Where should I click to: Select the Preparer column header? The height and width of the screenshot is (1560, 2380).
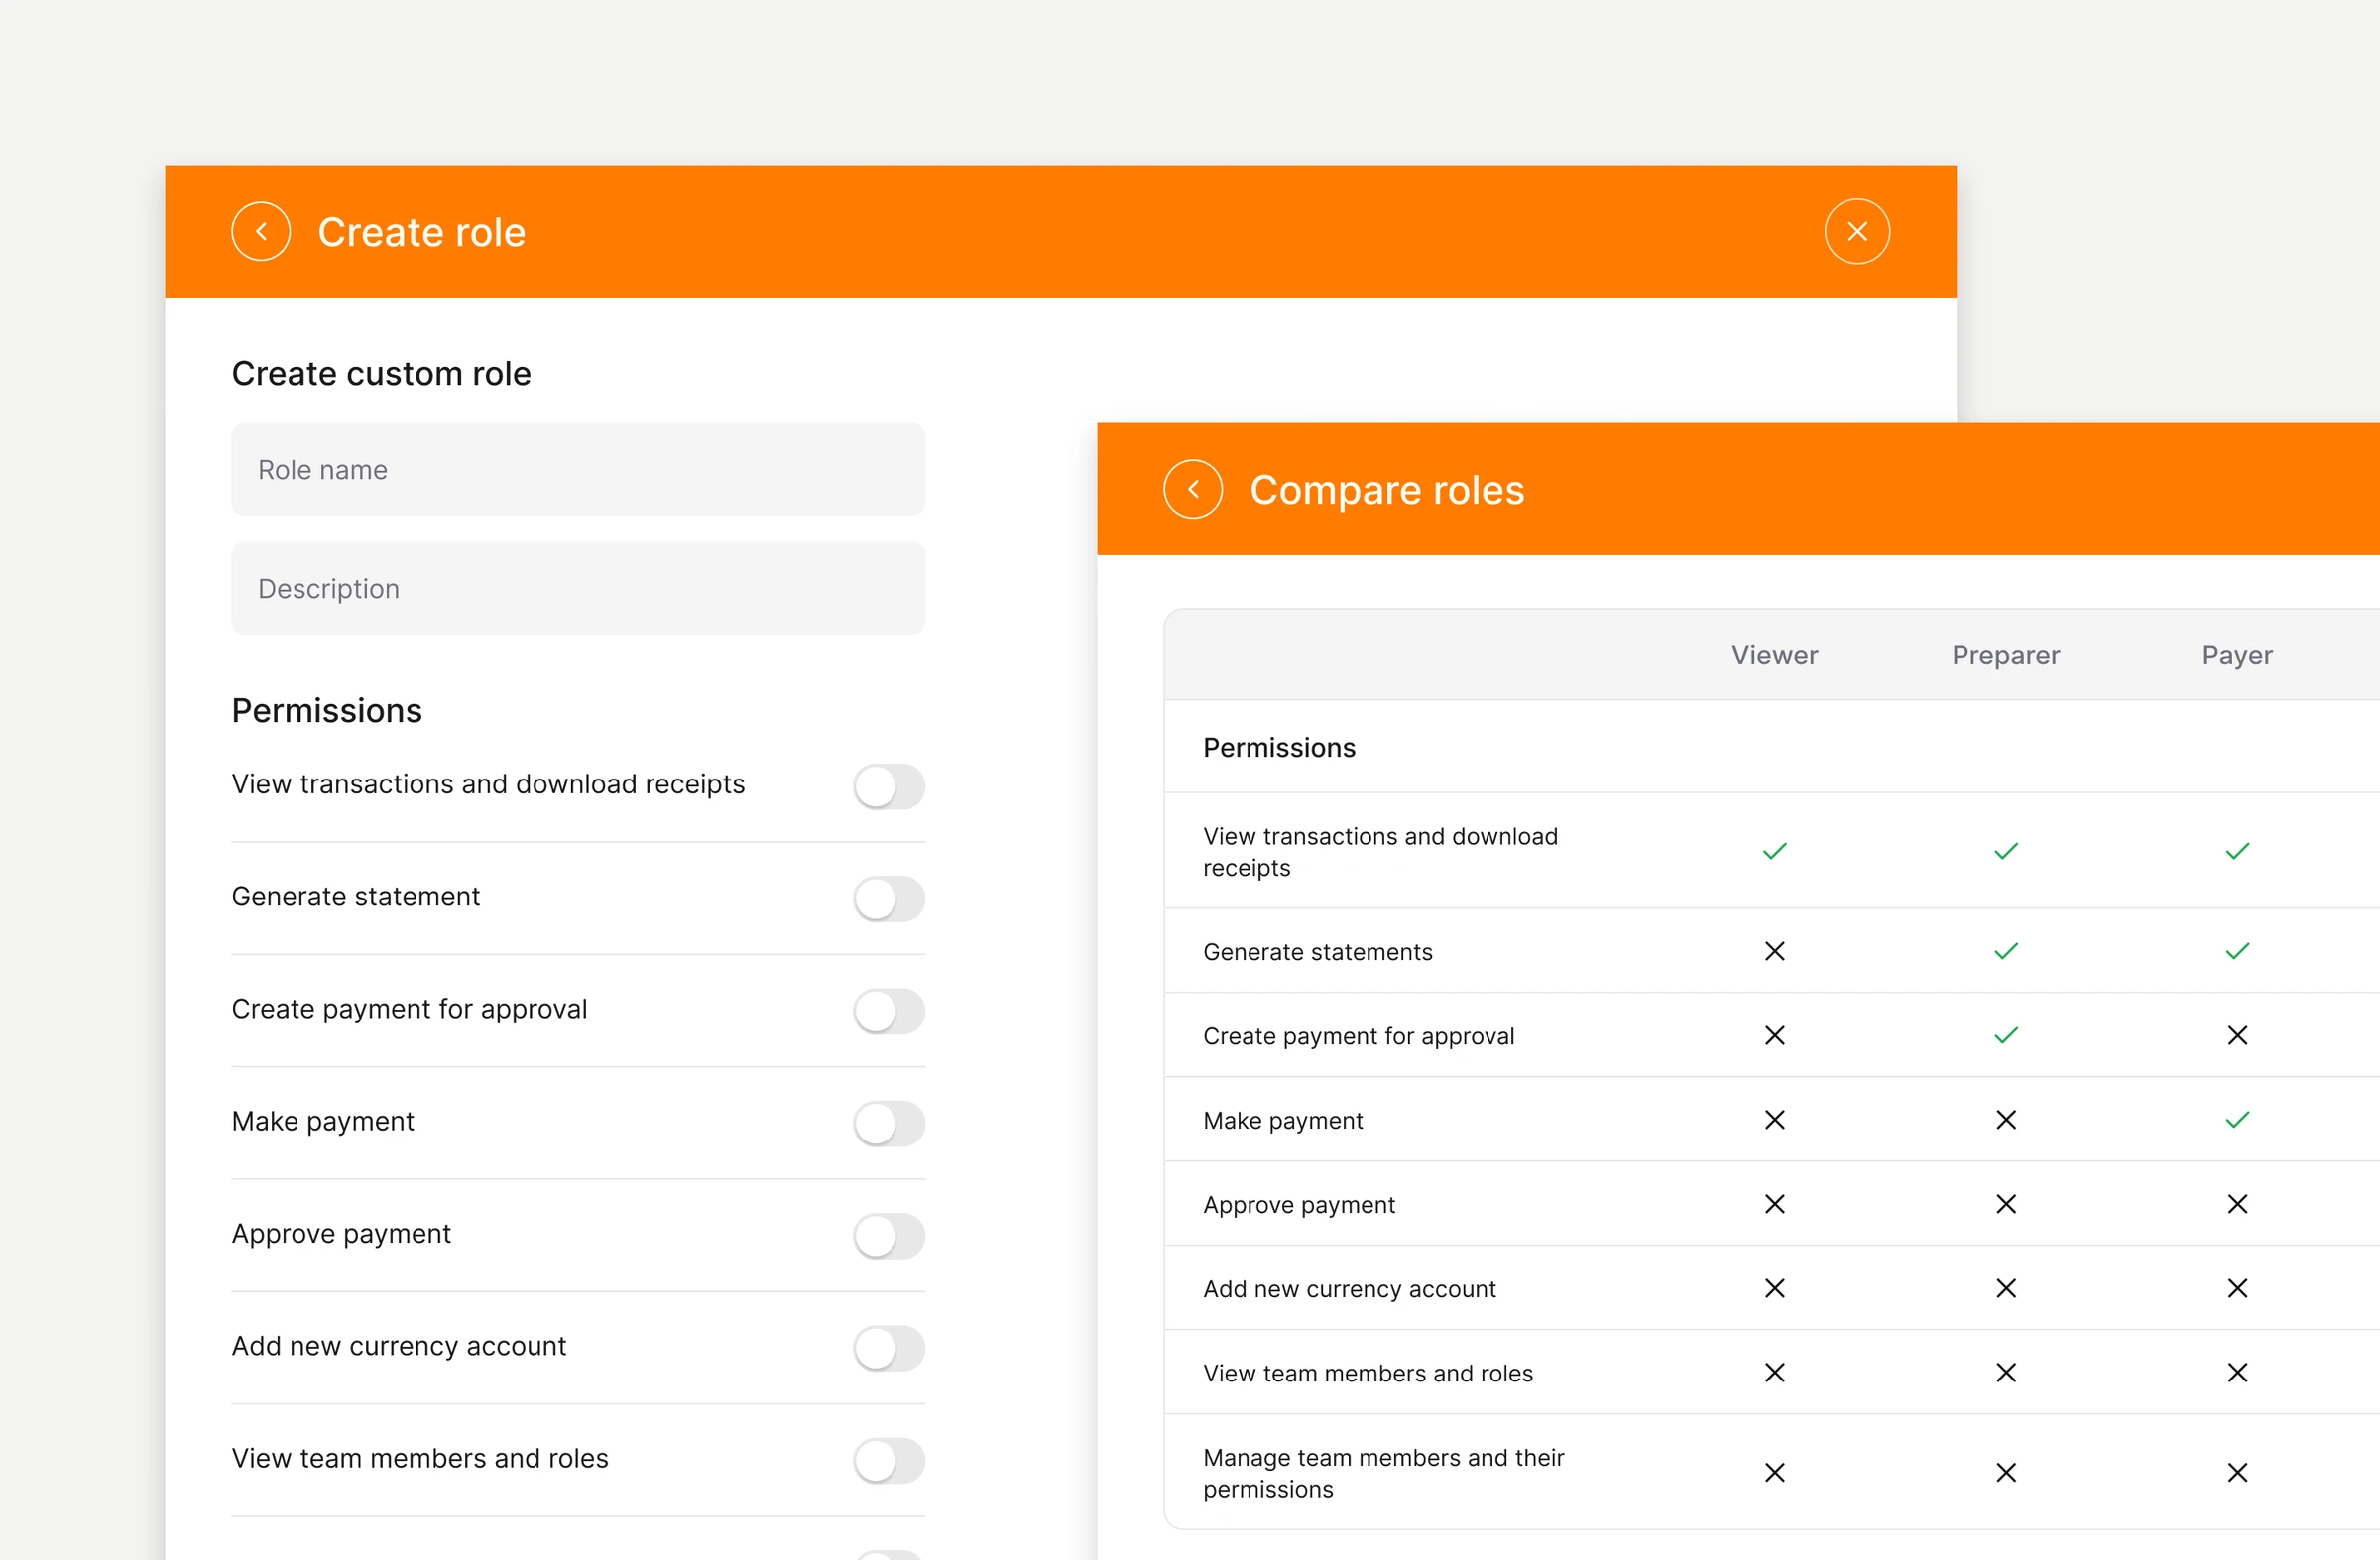pyautogui.click(x=2005, y=655)
